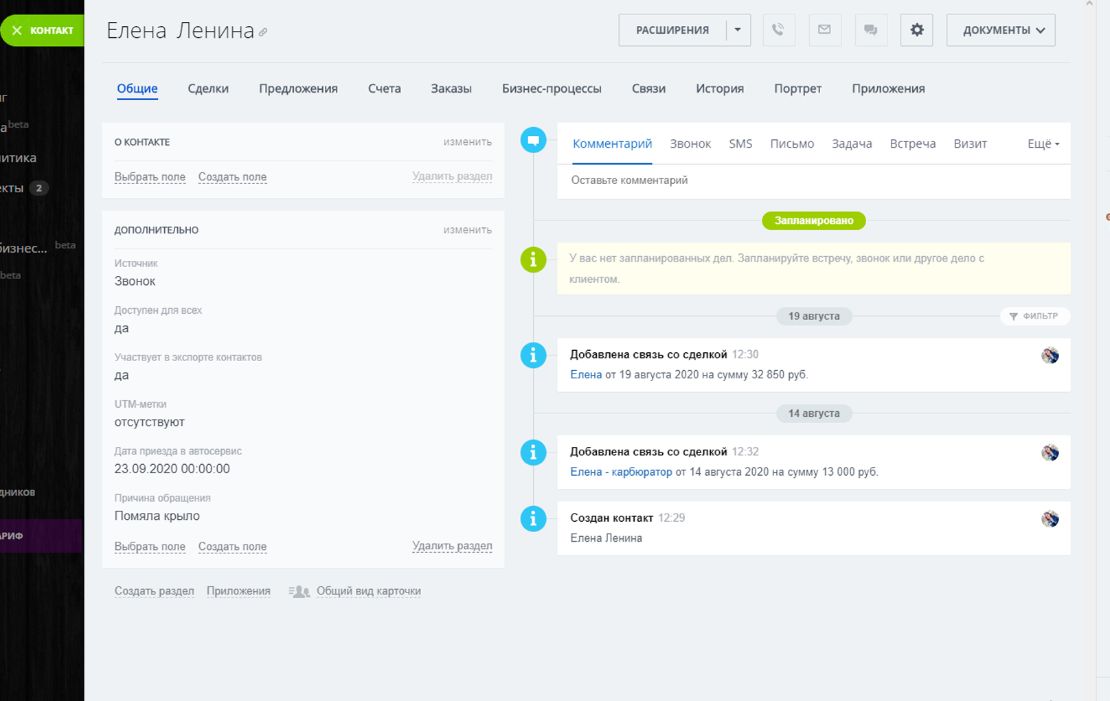Click Создать раздел link
The image size is (1110, 701).
coord(154,591)
